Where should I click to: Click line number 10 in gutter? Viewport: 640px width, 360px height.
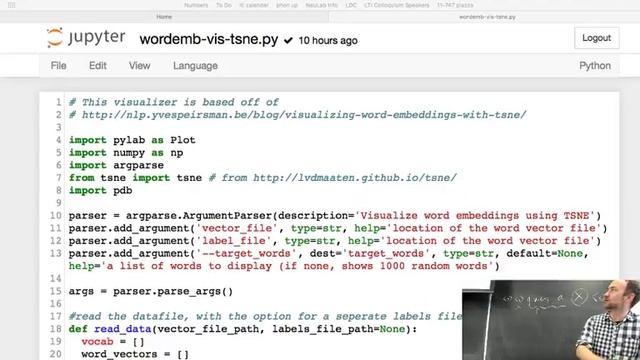pos(56,216)
